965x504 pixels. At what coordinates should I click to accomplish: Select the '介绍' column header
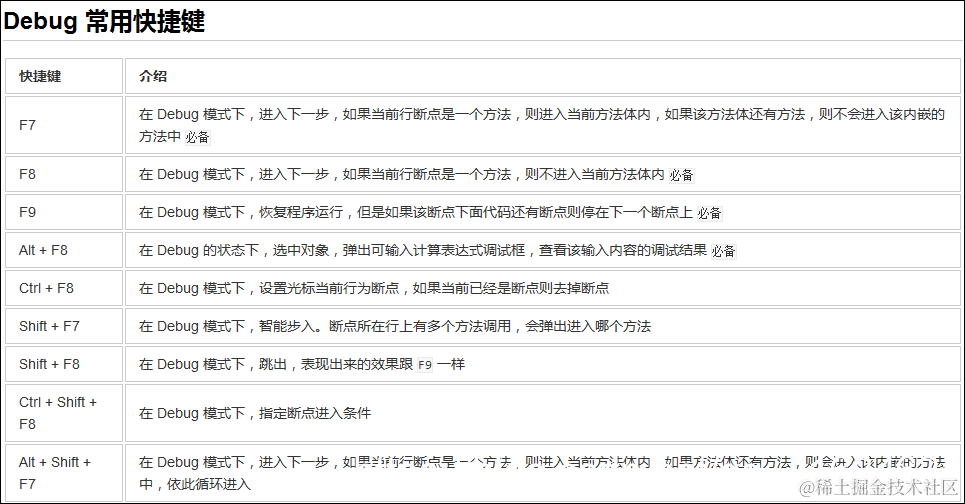coord(542,76)
